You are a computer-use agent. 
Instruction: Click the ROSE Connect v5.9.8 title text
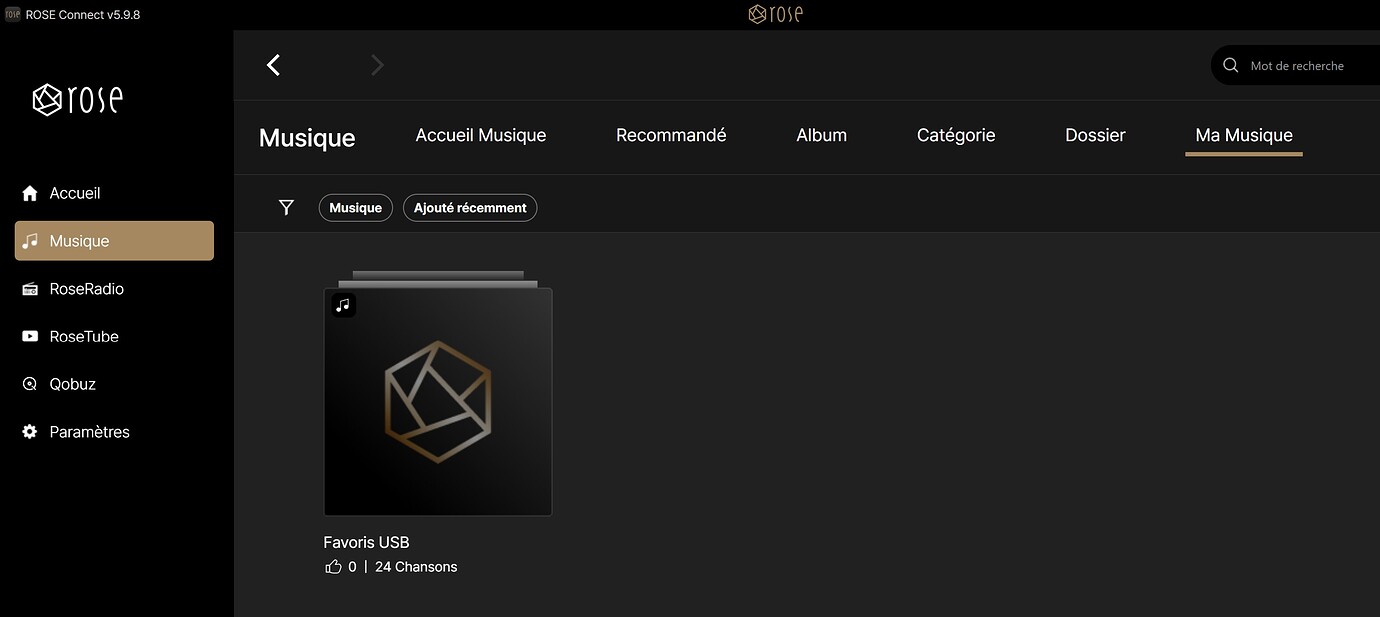click(83, 14)
